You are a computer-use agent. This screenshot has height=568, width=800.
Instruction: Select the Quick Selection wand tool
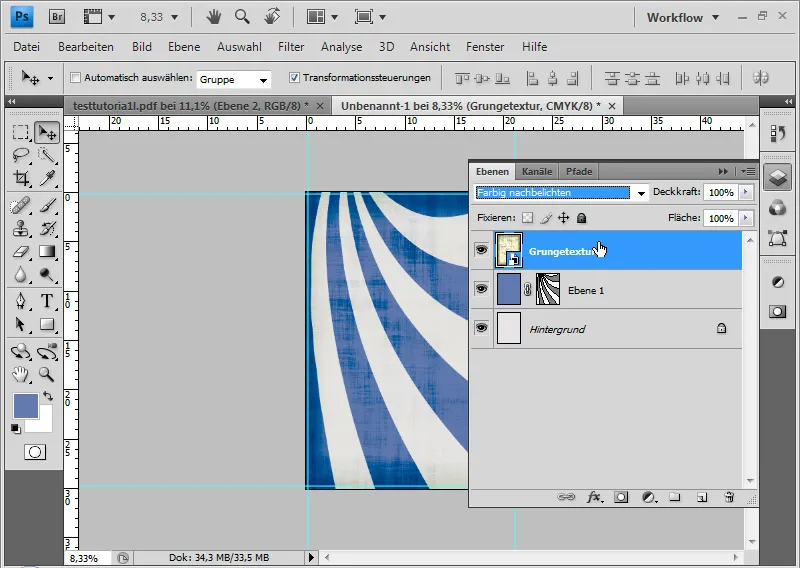[x=47, y=155]
